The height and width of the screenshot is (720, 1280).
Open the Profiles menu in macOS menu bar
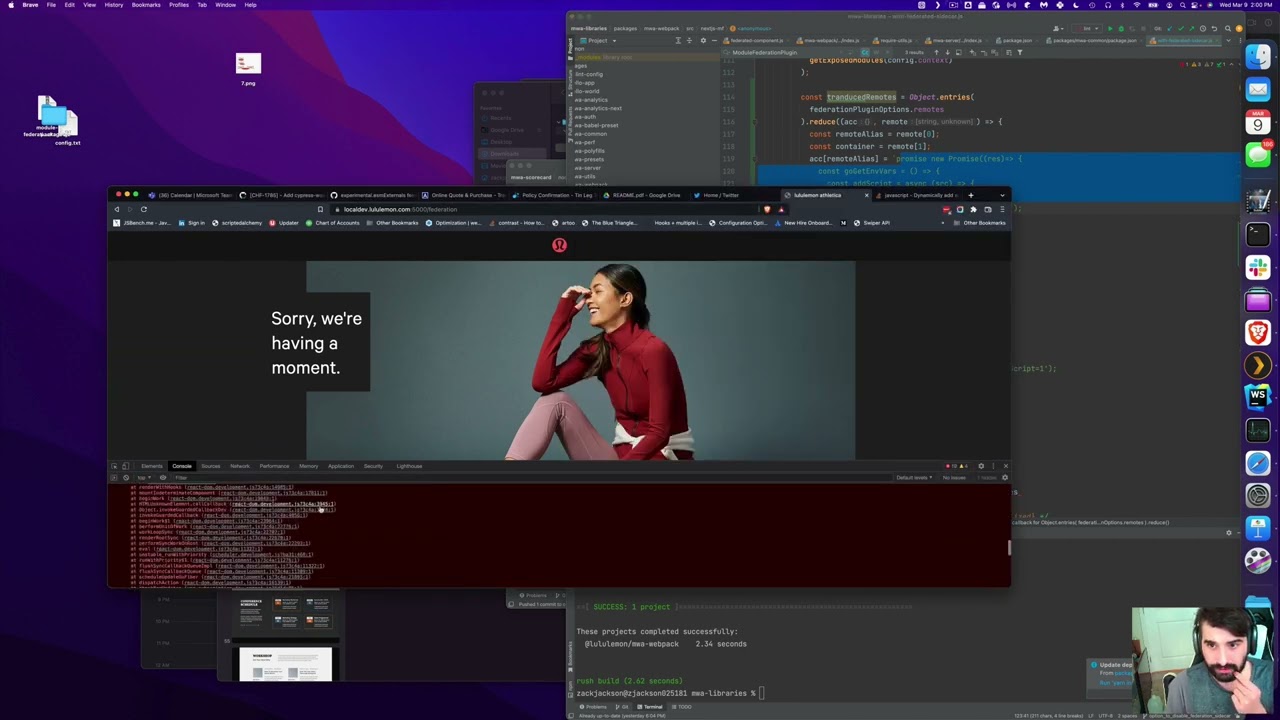tap(179, 5)
